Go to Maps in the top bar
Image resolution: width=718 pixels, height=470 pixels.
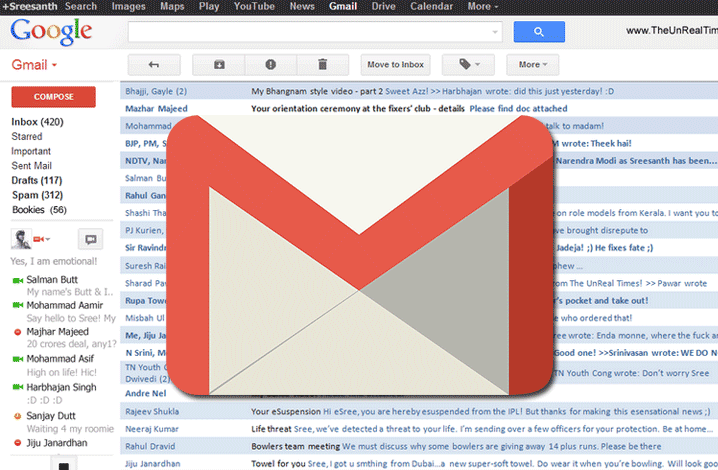[172, 6]
